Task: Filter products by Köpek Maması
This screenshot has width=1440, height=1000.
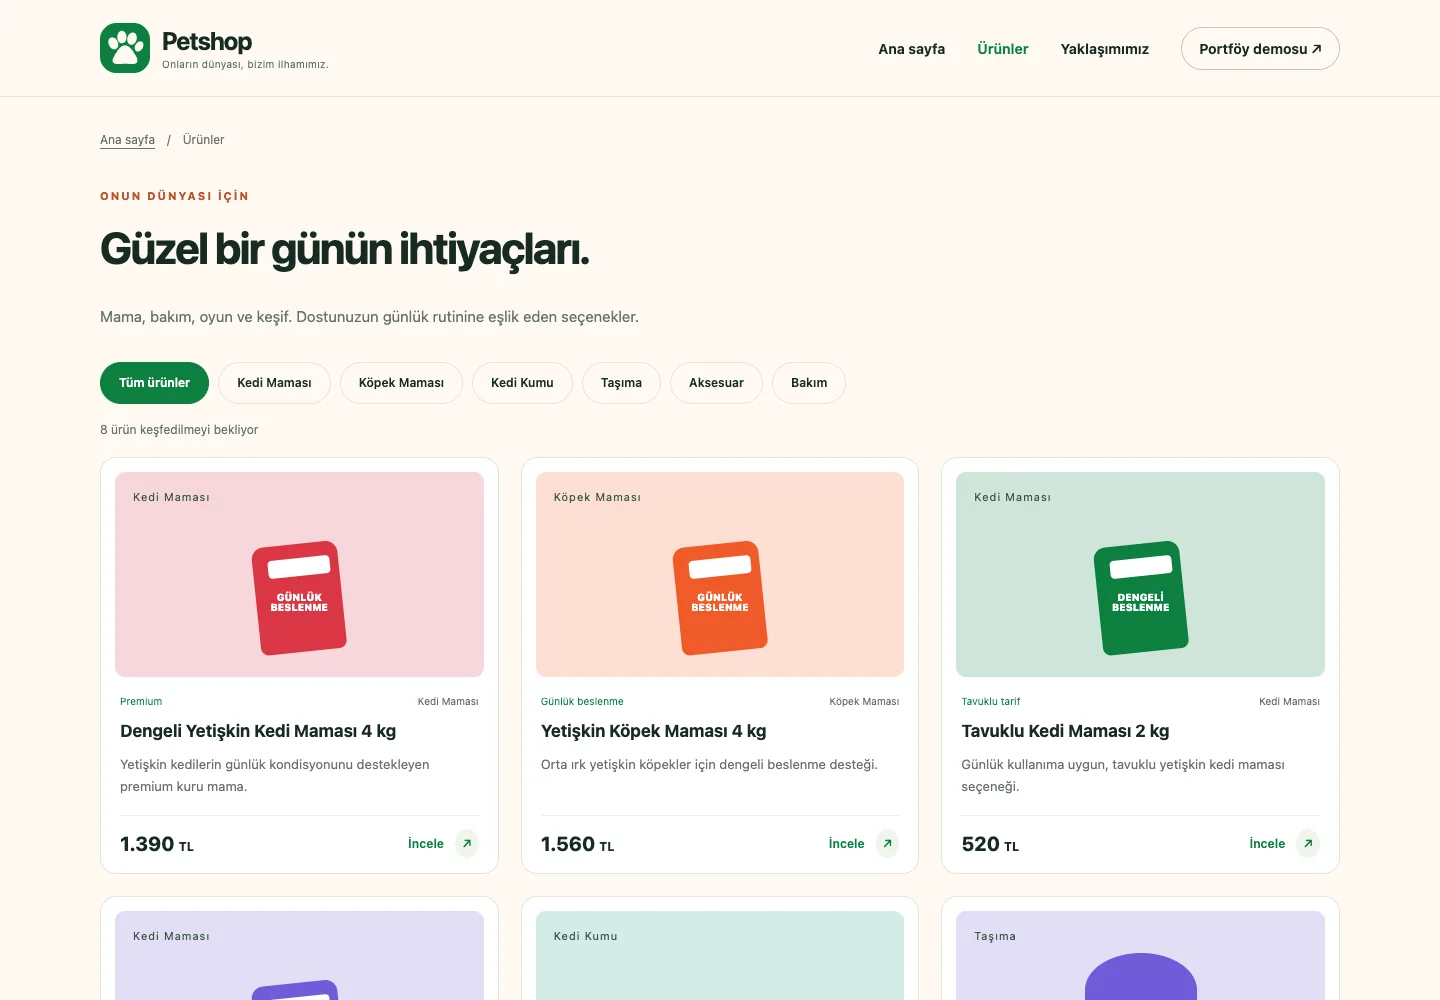Action: click(x=401, y=383)
